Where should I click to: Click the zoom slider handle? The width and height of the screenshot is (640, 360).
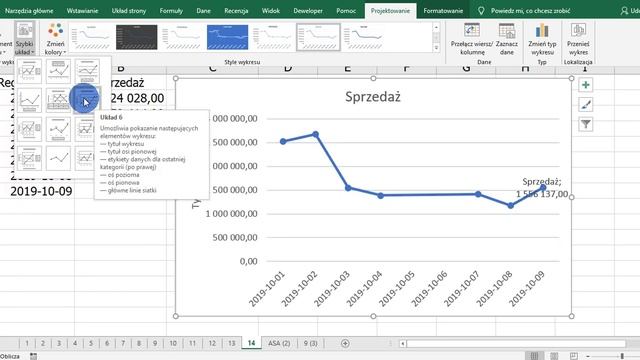(x=622, y=356)
